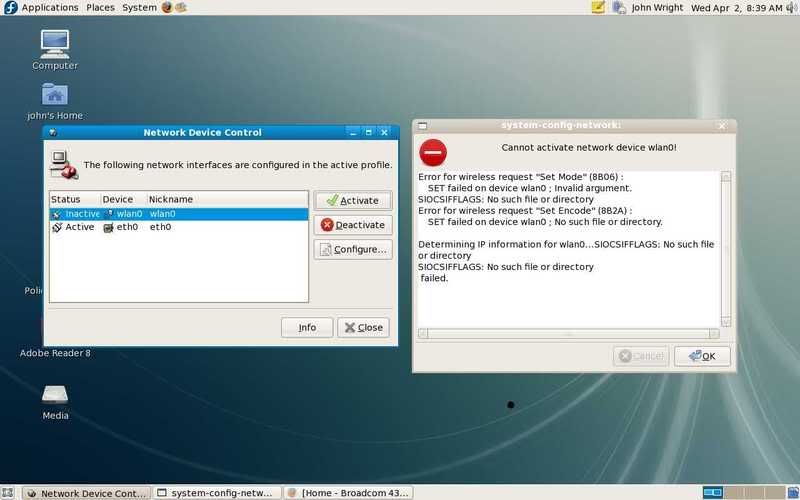Open Configure in Network Device Control
The height and width of the screenshot is (500, 800).
[353, 249]
